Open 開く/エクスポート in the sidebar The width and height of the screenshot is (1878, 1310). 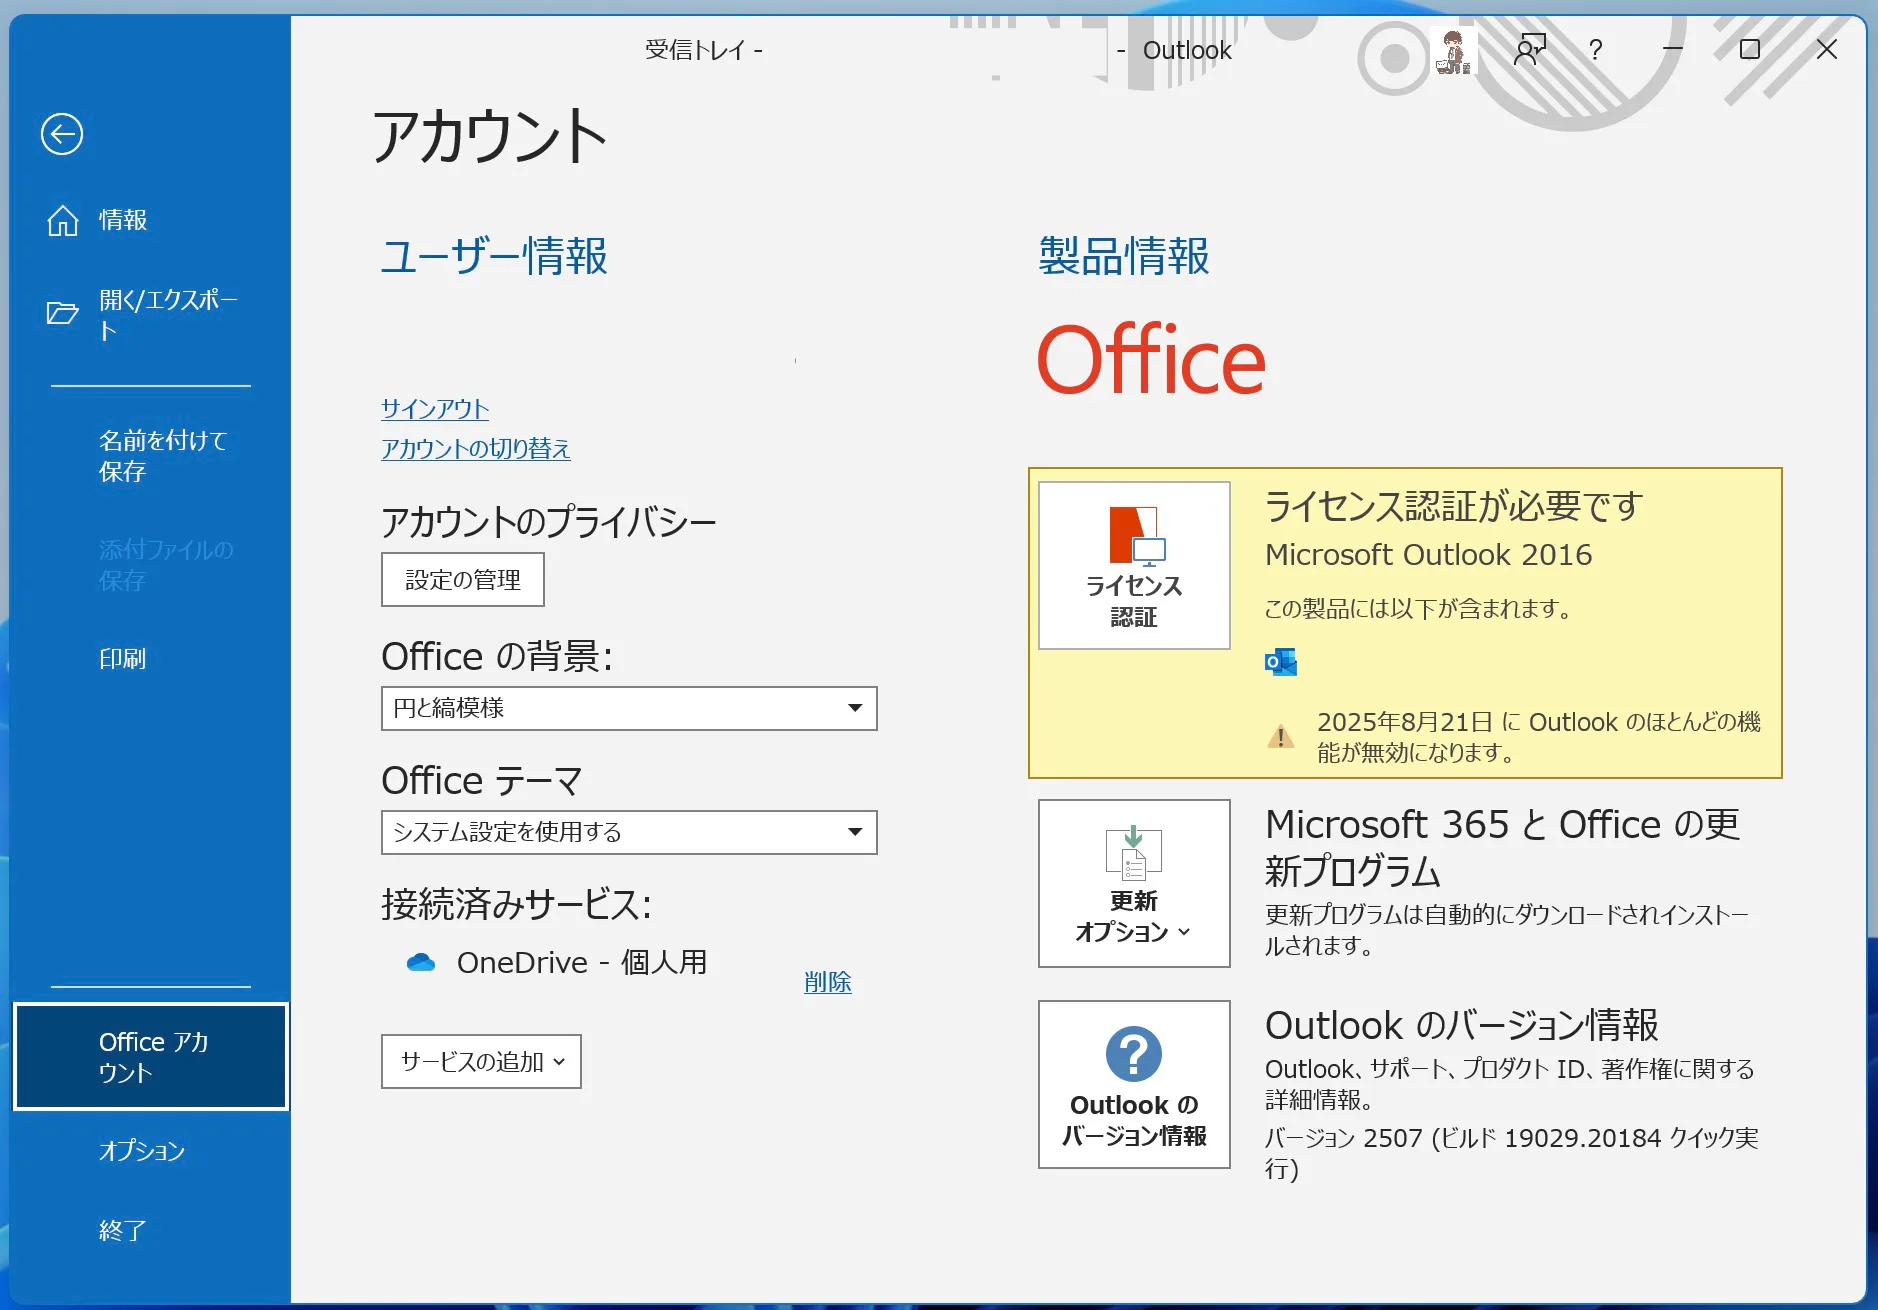pos(150,314)
